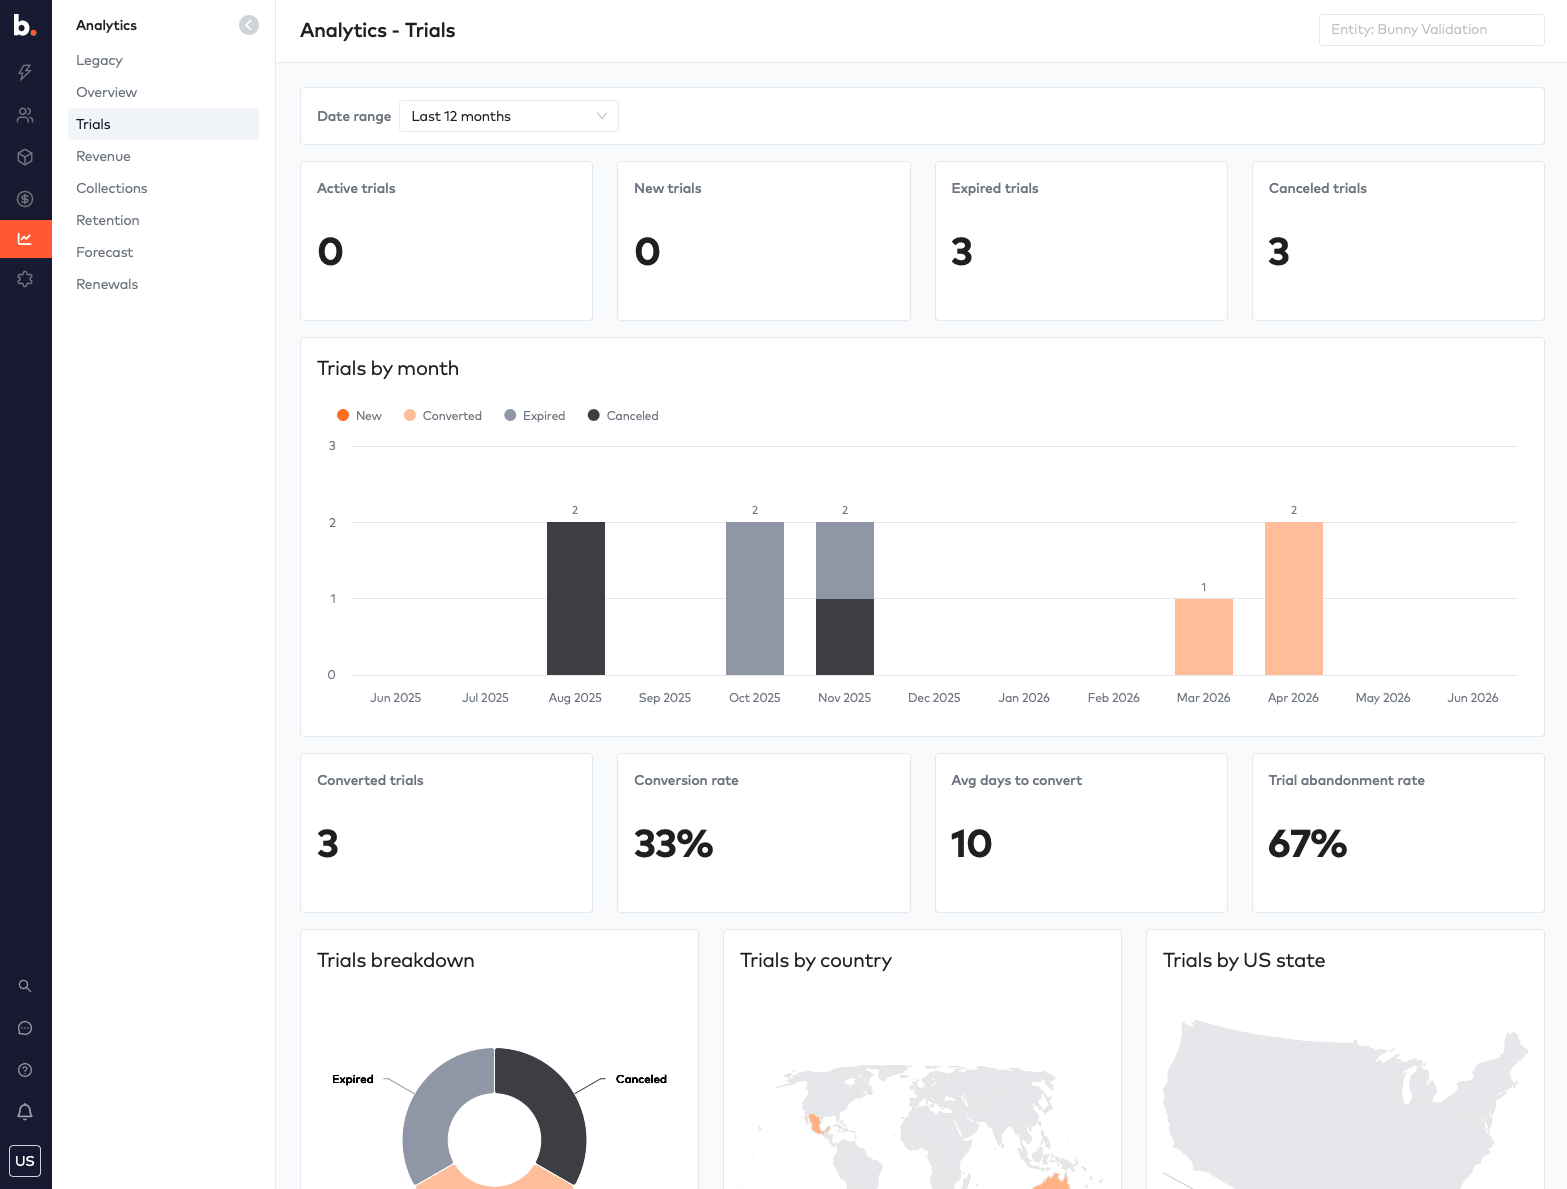This screenshot has width=1567, height=1189.
Task: Click the Canceled donut label
Action: [x=641, y=1079]
